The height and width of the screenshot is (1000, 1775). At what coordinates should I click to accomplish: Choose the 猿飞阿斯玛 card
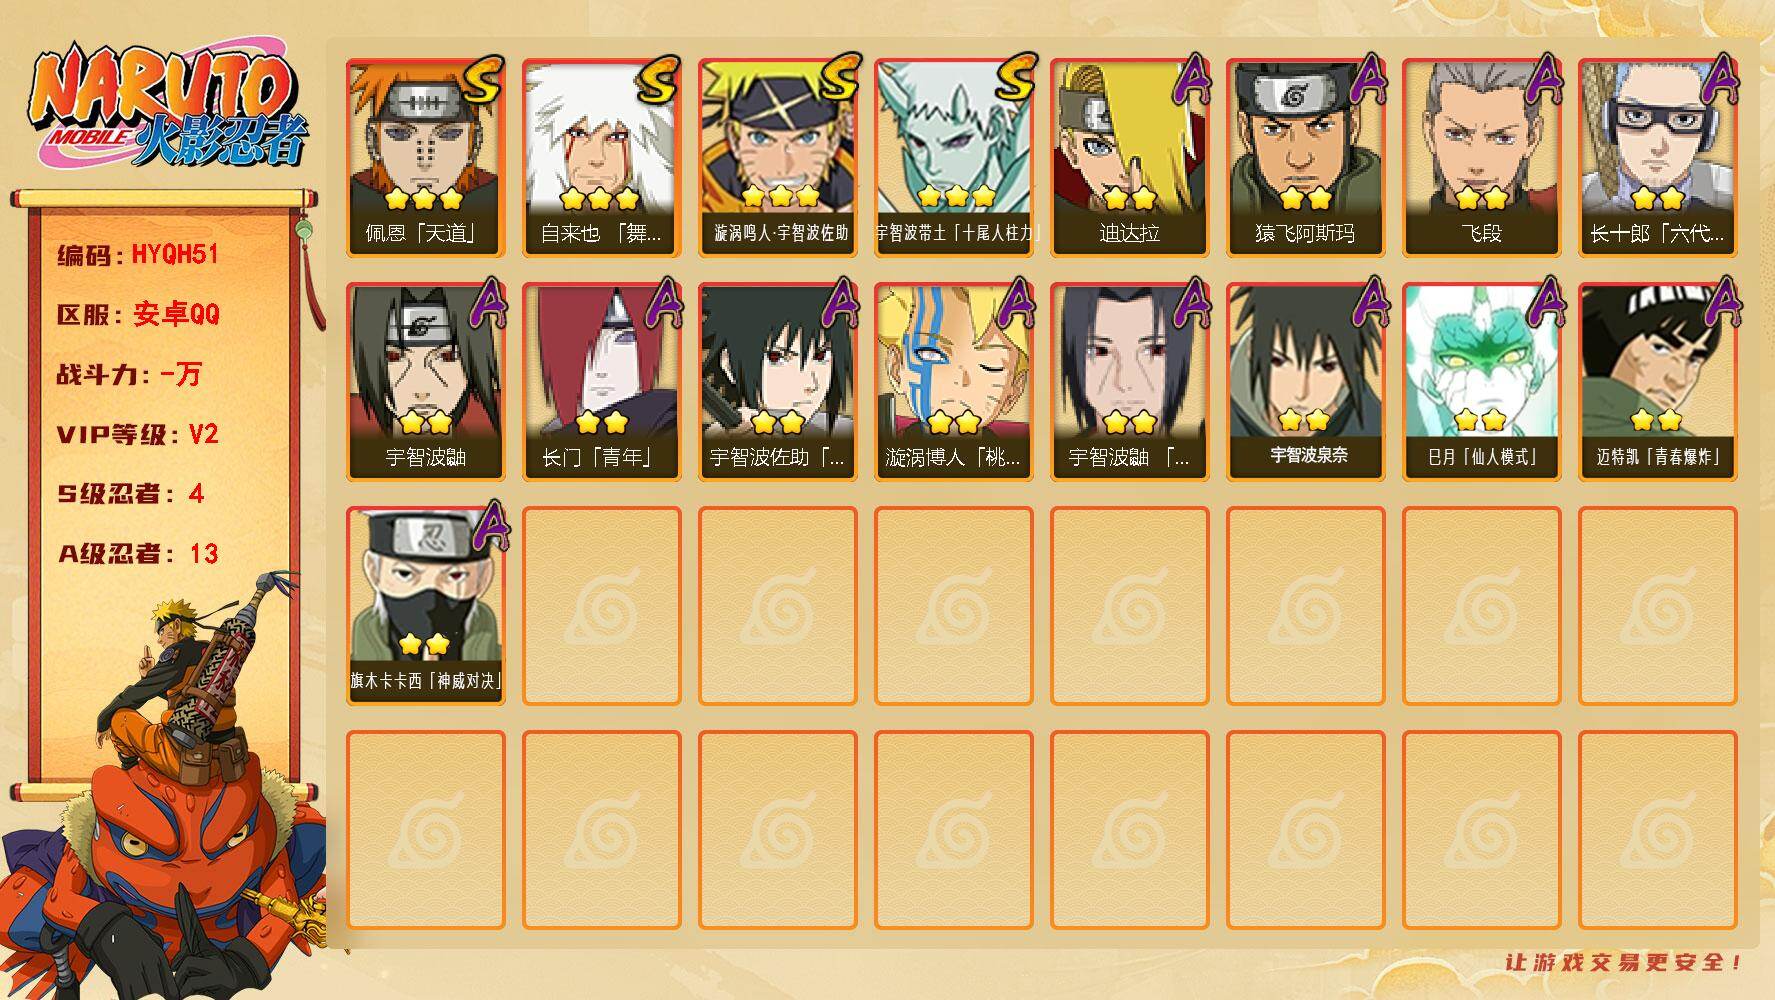coord(1305,158)
